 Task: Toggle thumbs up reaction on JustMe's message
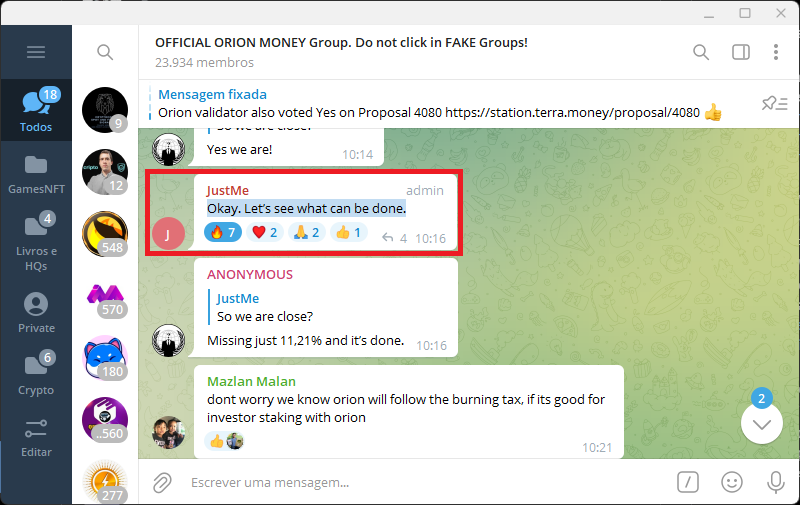[x=348, y=233]
